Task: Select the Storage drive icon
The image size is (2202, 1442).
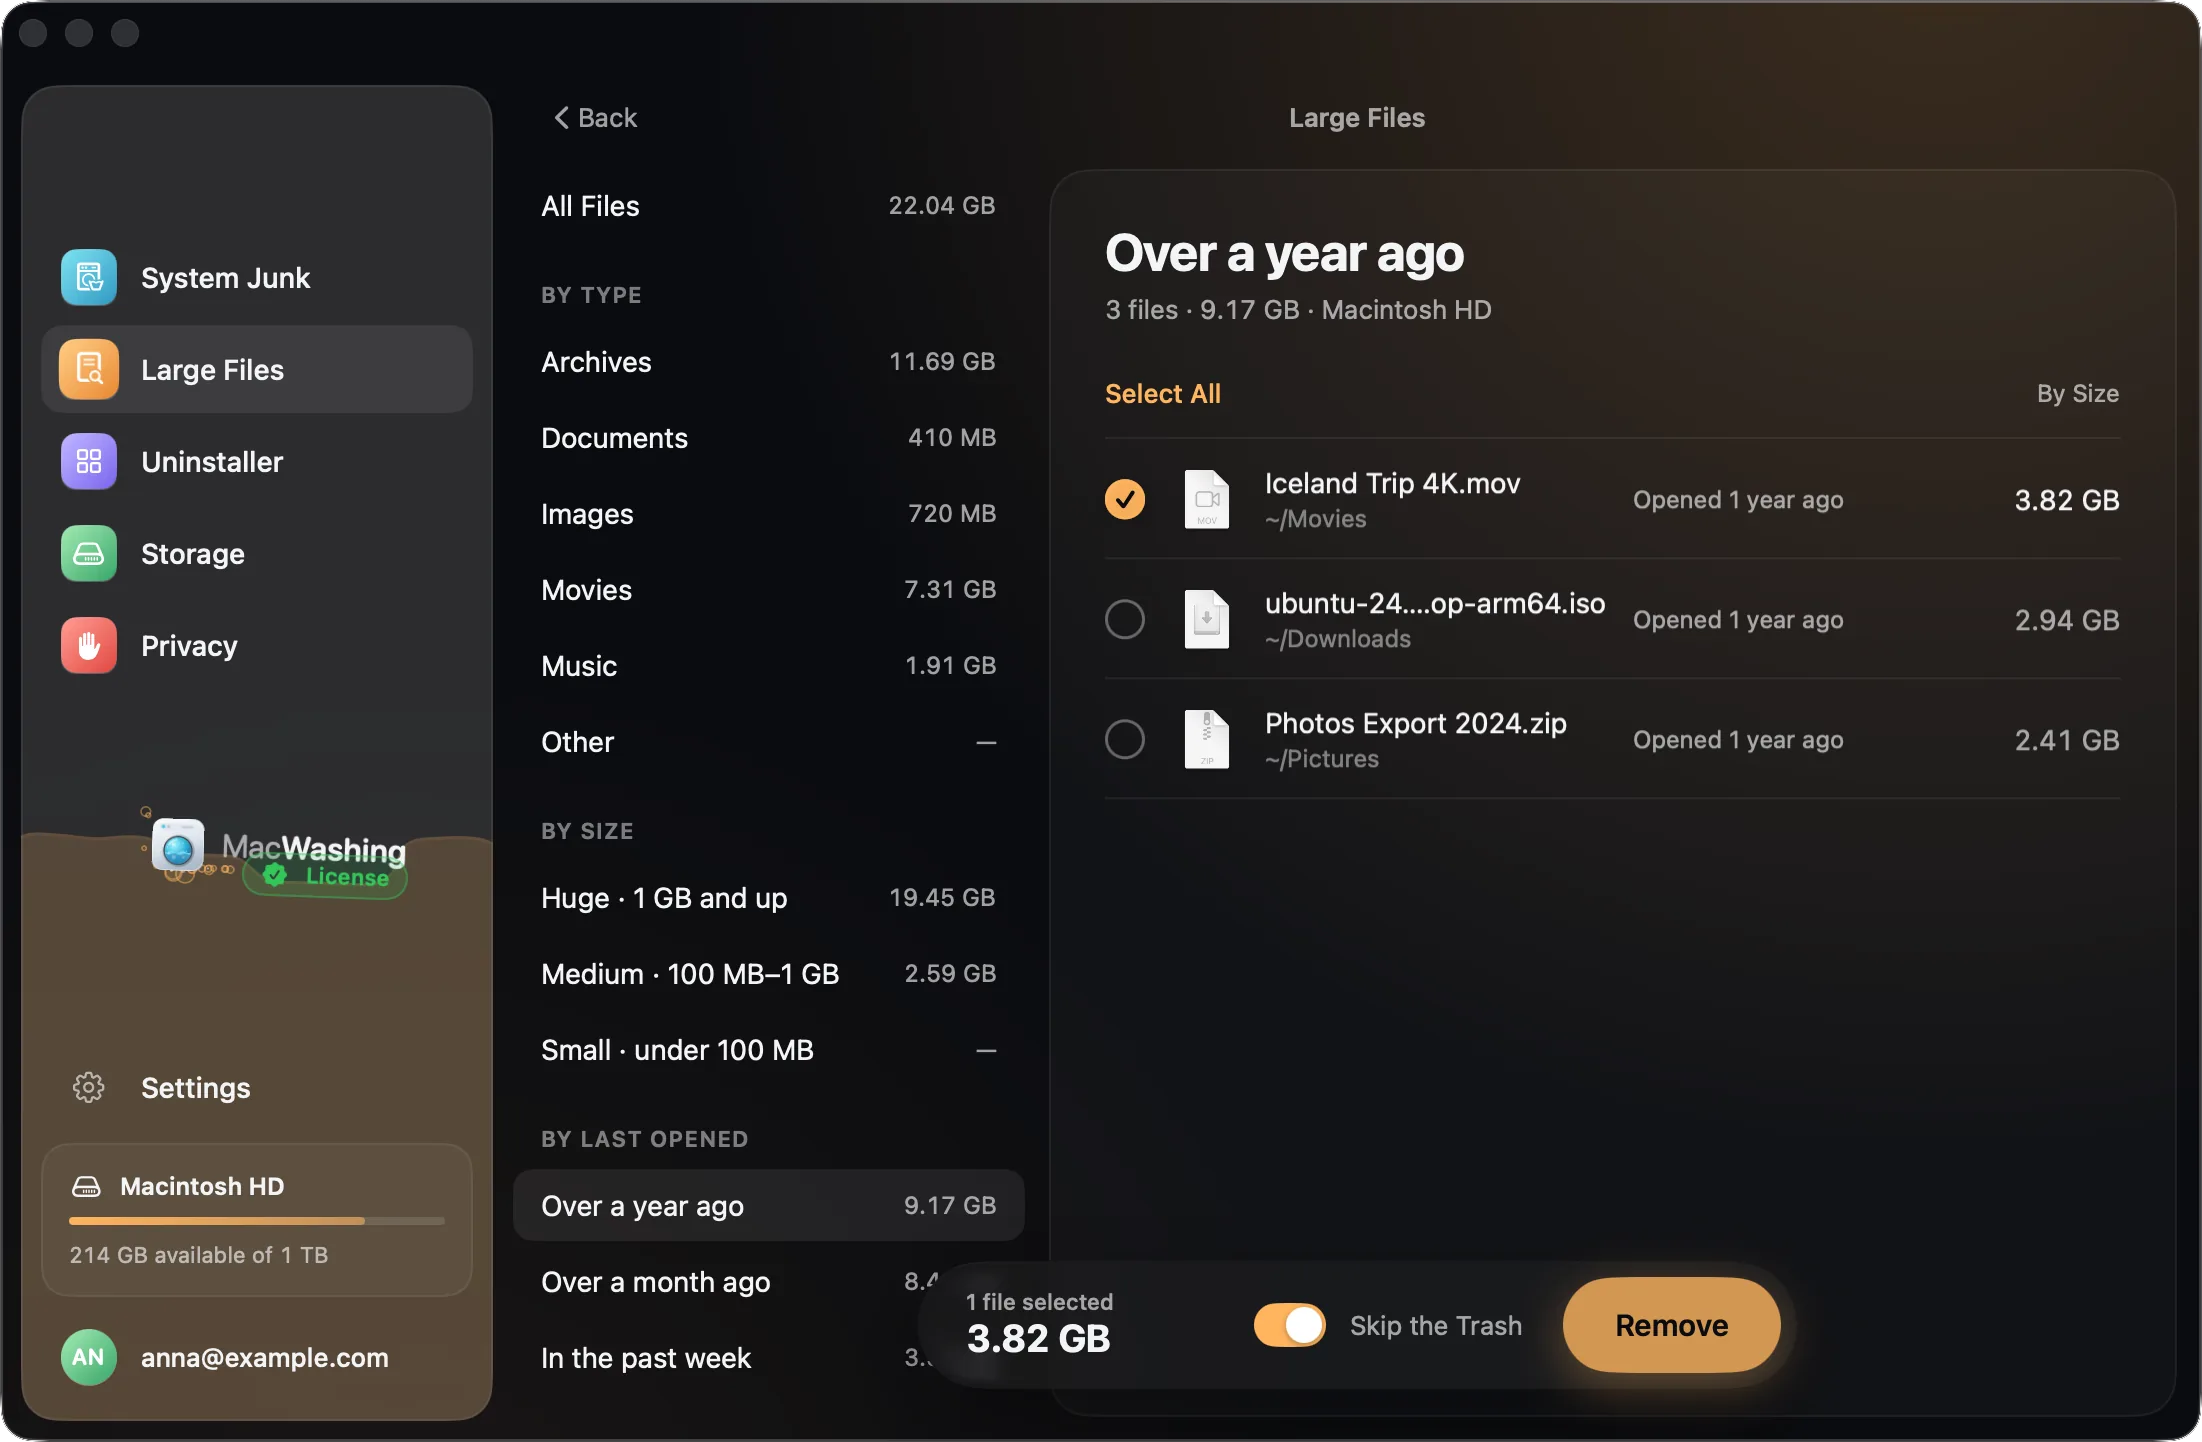Action: 89,554
